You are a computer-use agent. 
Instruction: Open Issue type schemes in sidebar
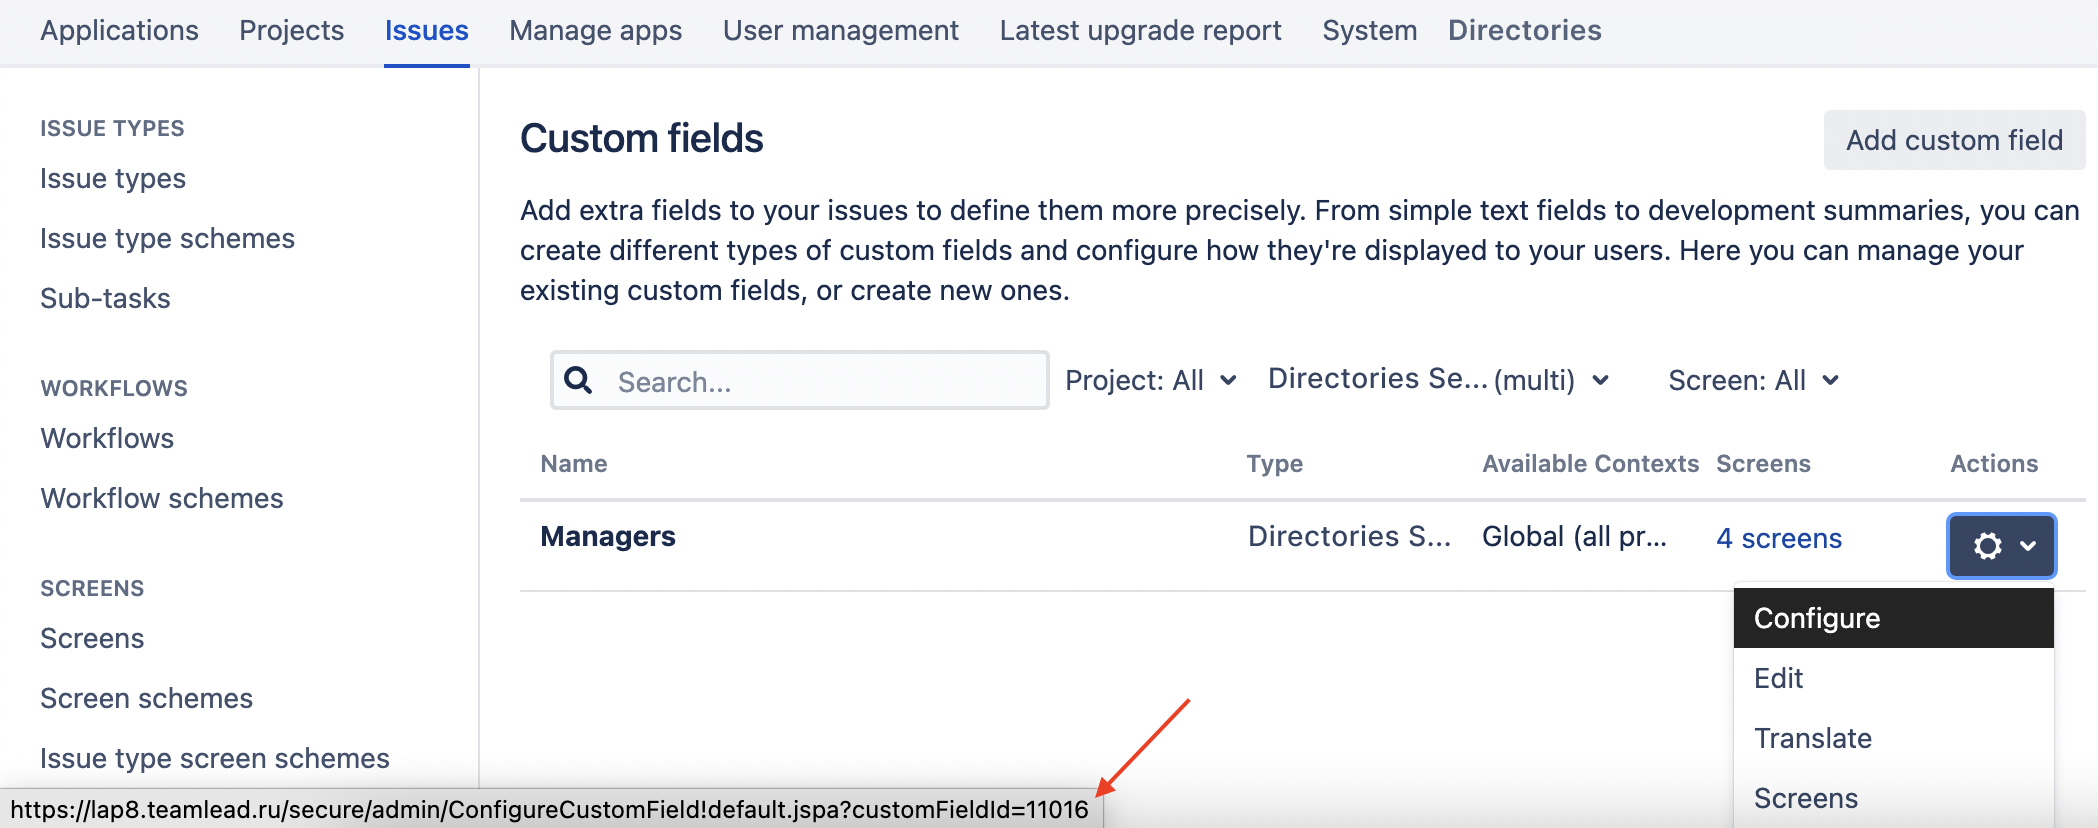pyautogui.click(x=167, y=238)
